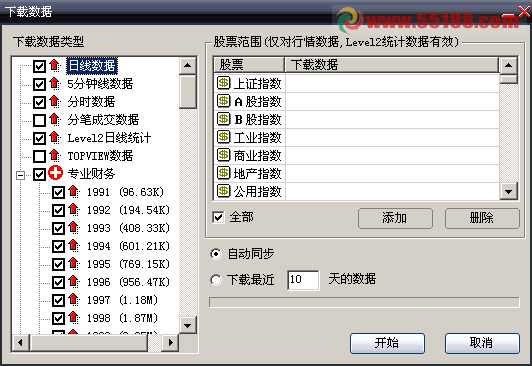This screenshot has height=366, width=532.
Task: Select the 上证指数 row
Action: coord(357,83)
